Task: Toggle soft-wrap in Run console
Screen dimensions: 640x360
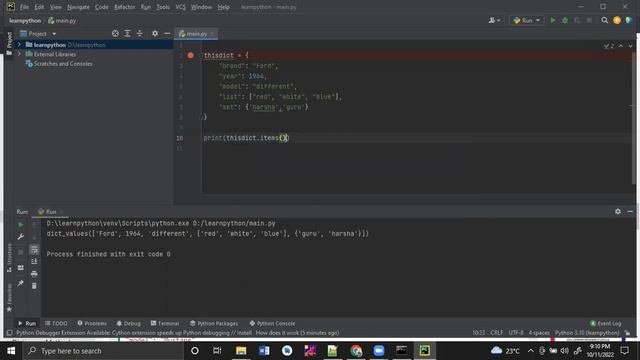Action: point(34,249)
